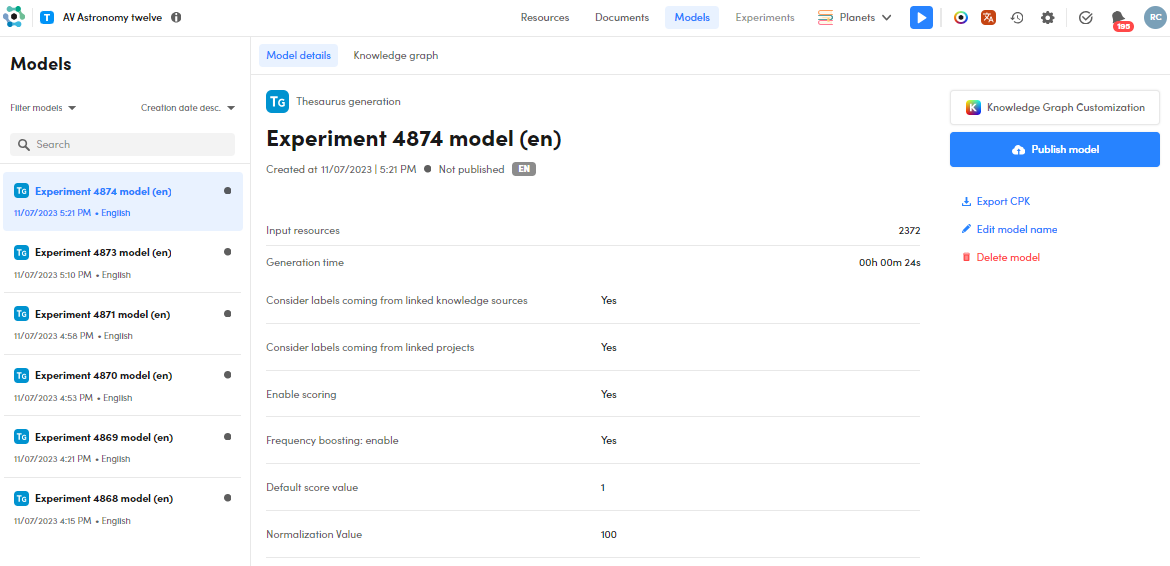Open the settings gear icon

tap(1047, 18)
